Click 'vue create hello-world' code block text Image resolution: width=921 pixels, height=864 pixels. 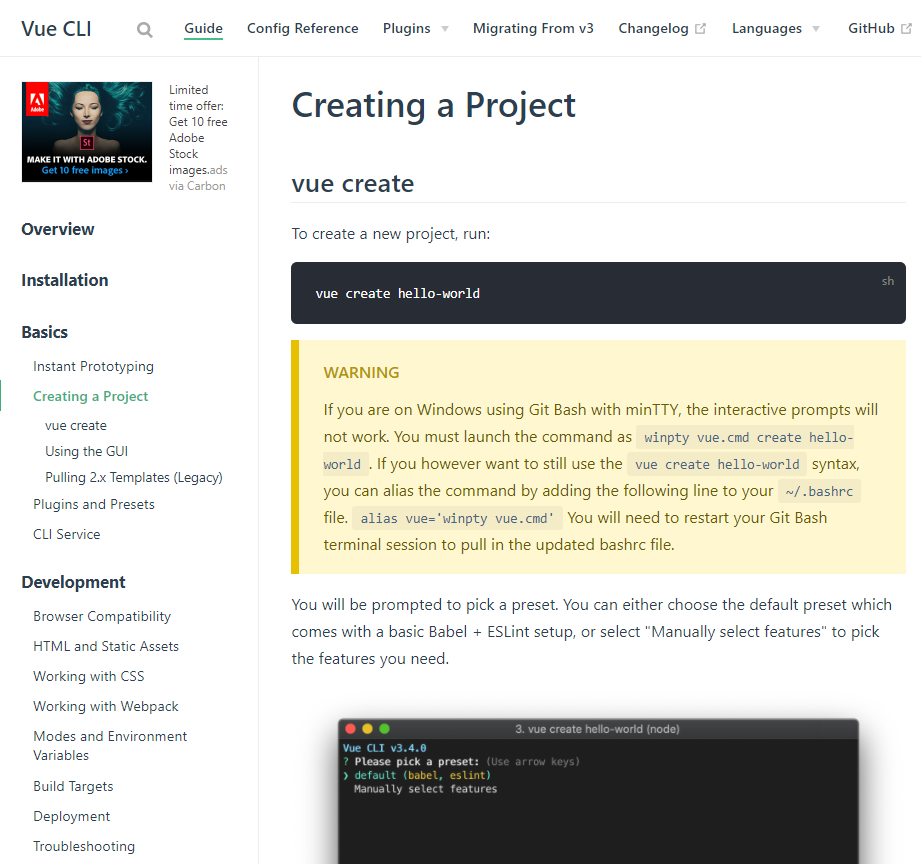click(398, 294)
